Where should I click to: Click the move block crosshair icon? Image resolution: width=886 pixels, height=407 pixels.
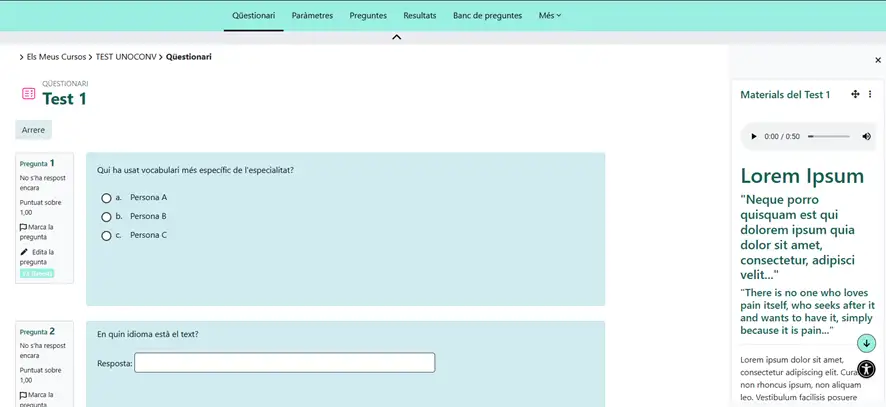coord(855,94)
